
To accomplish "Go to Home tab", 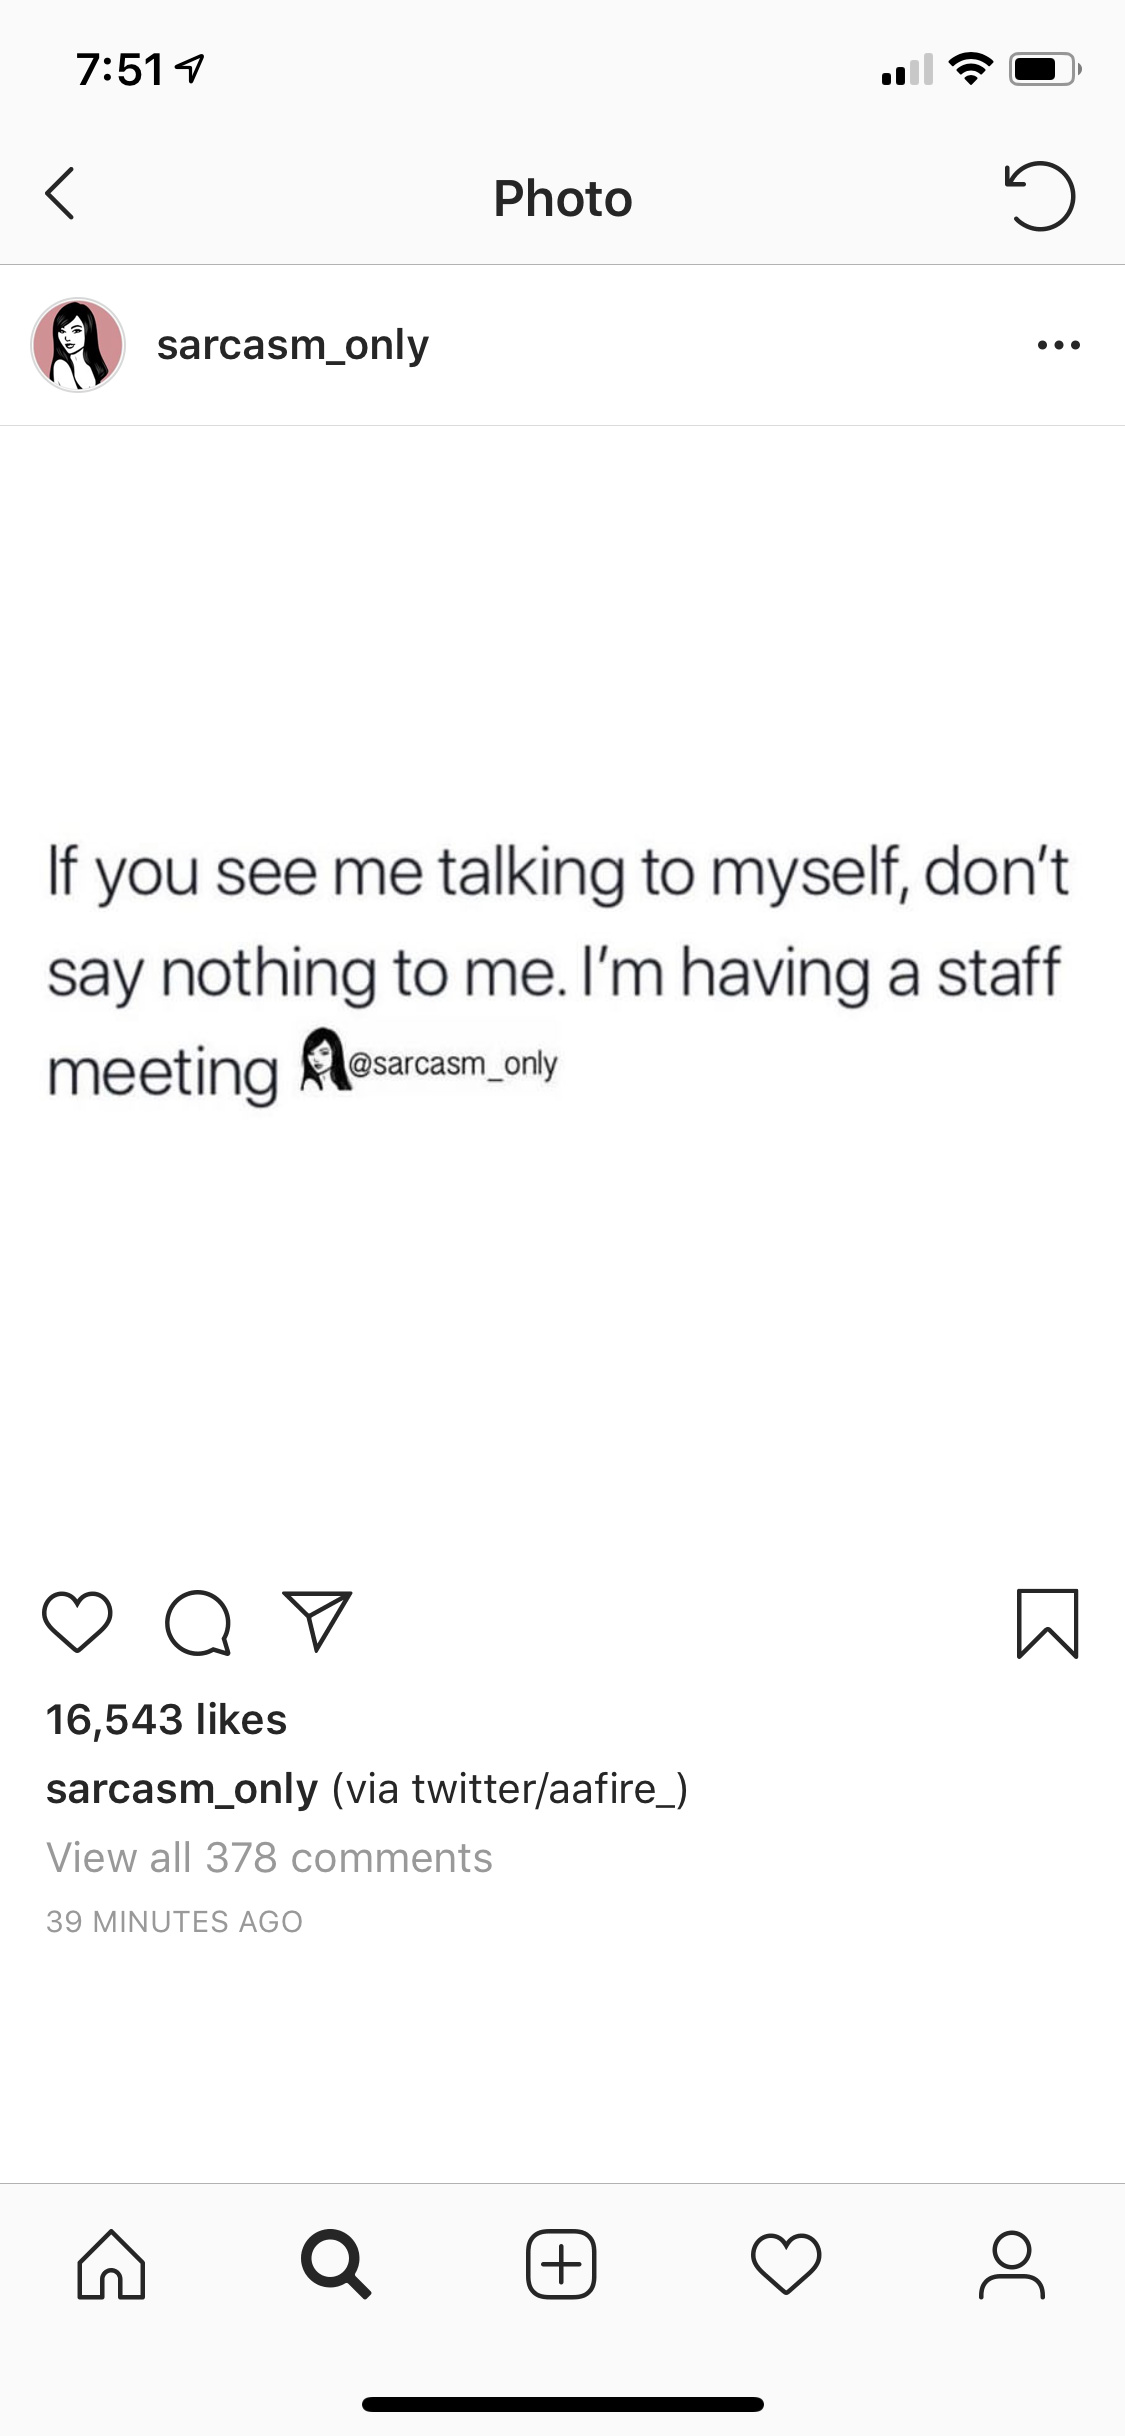I will click(x=111, y=2265).
